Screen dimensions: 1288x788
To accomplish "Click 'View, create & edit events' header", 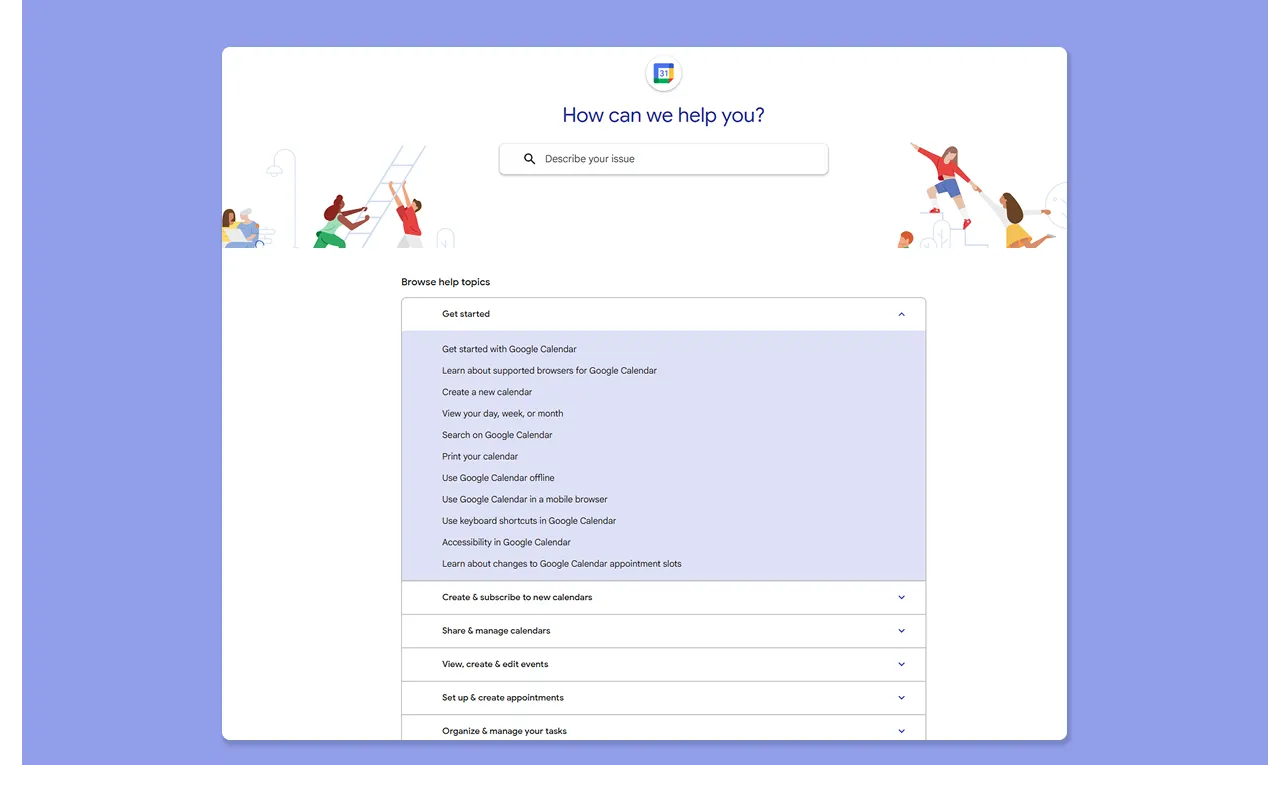I will tap(664, 665).
